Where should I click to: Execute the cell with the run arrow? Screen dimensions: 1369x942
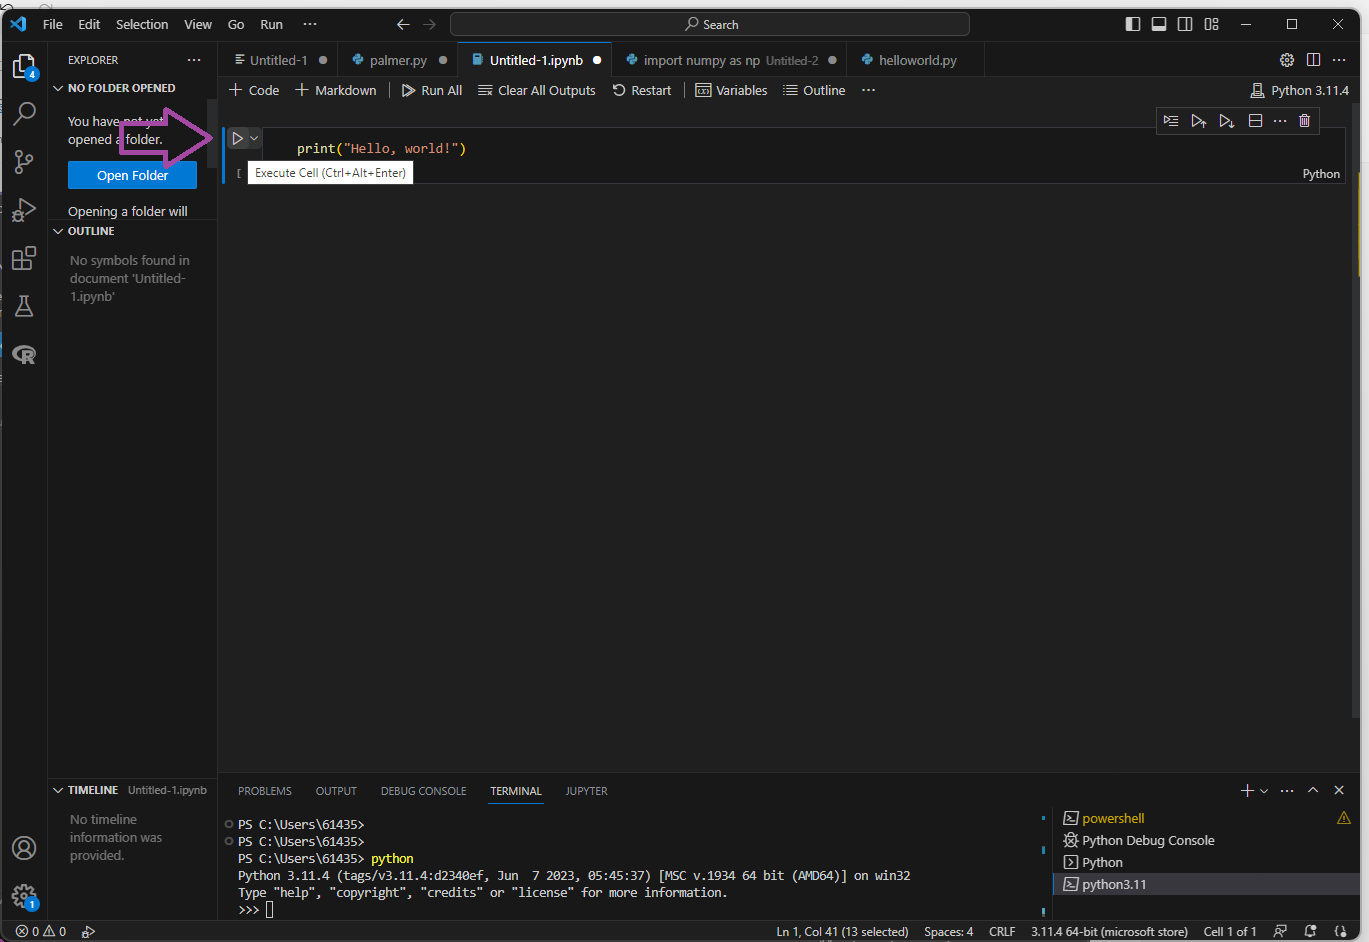pos(236,137)
